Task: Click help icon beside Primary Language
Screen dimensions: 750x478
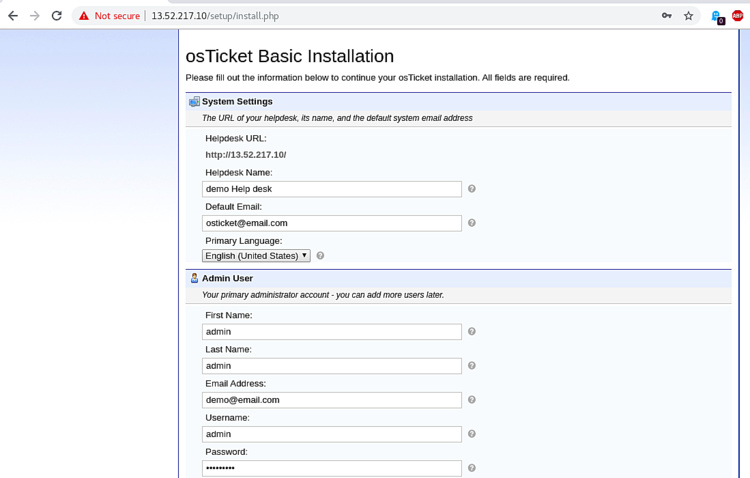Action: 320,256
